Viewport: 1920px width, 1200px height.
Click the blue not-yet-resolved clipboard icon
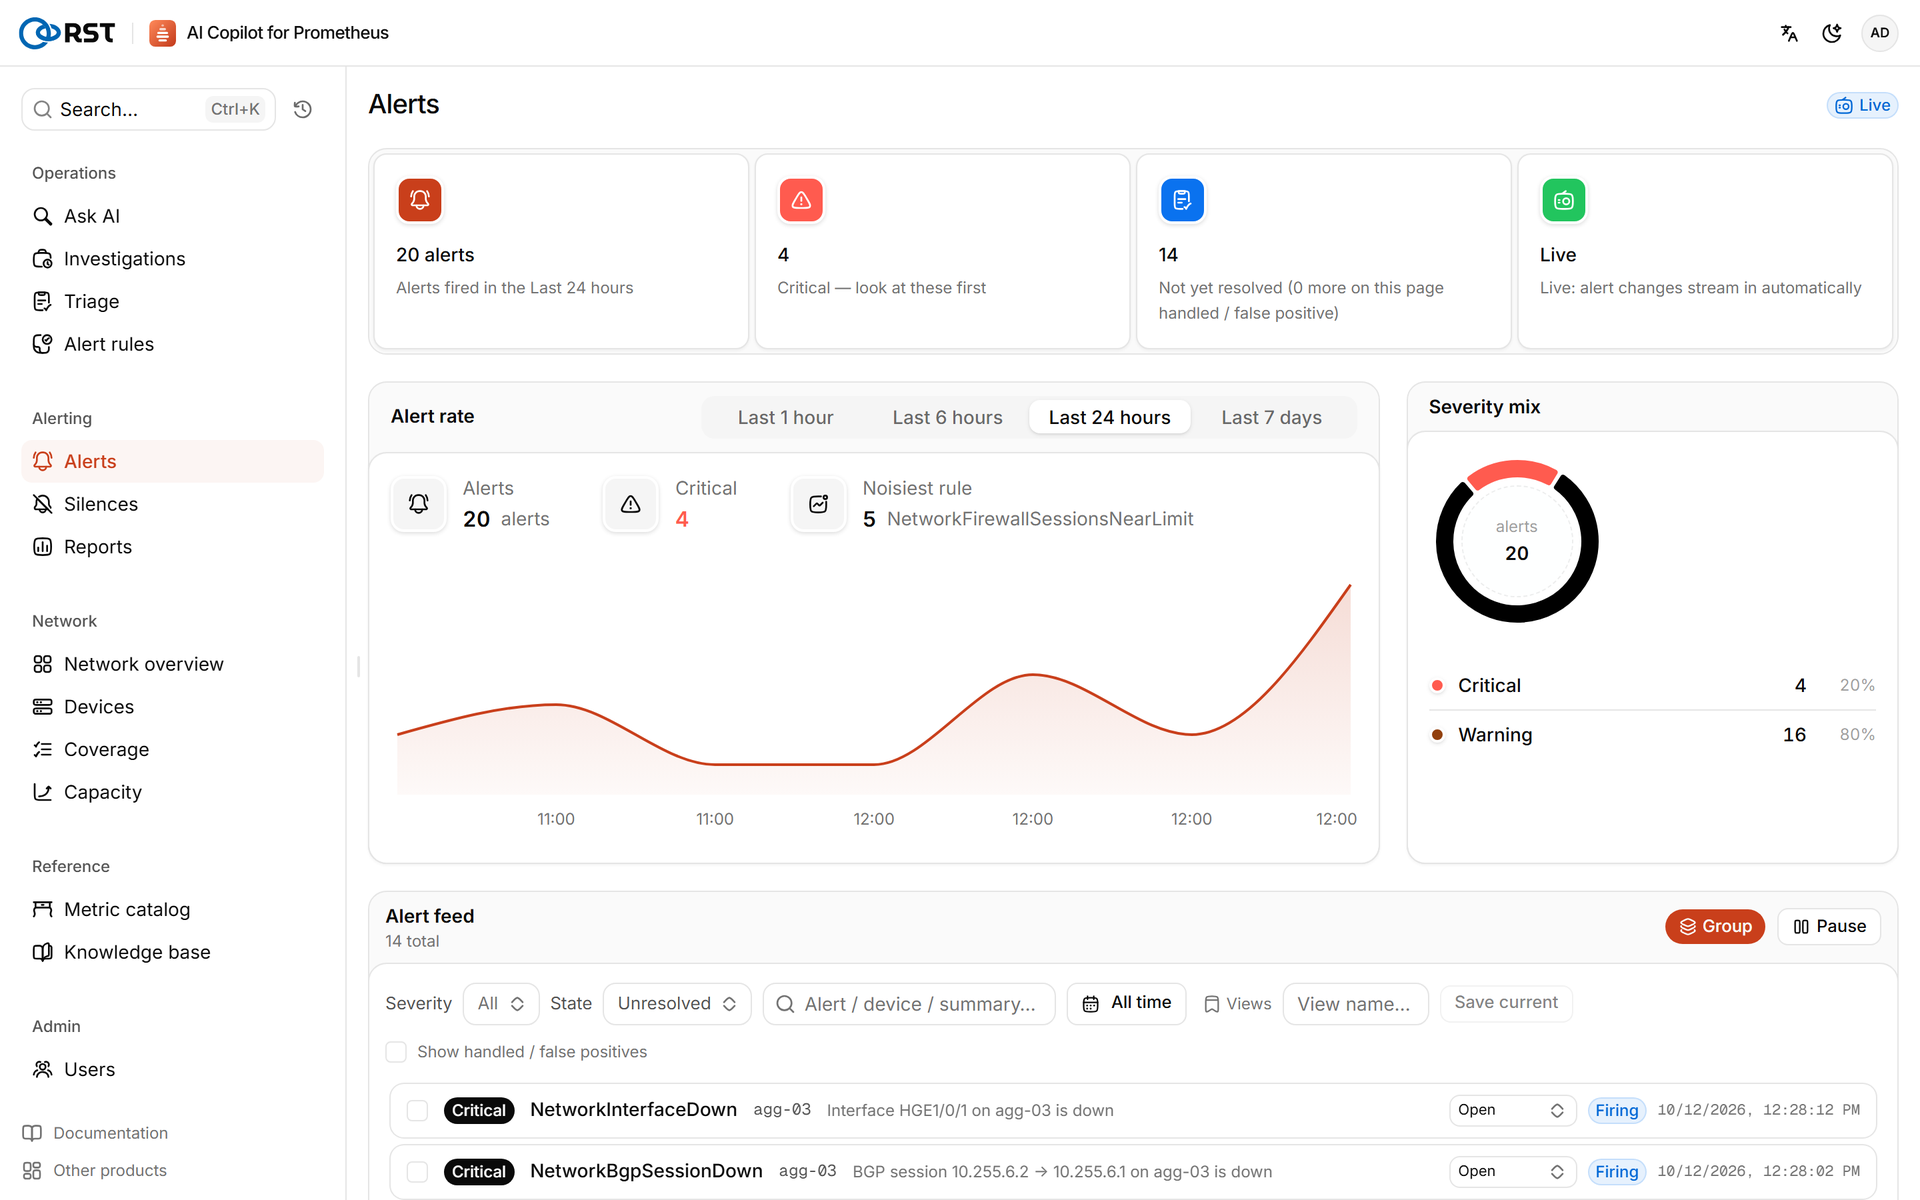(1182, 200)
